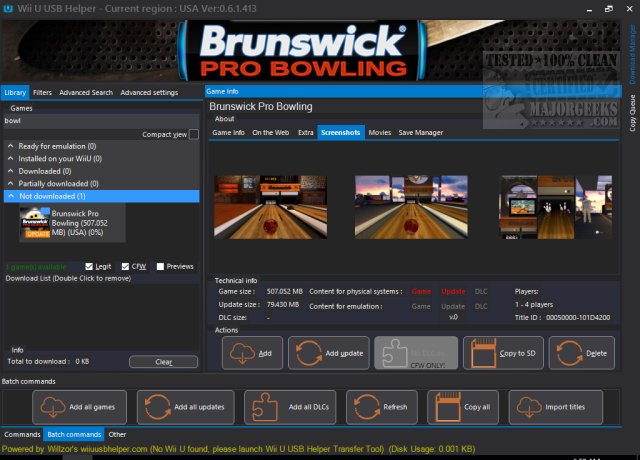The height and width of the screenshot is (460, 640).
Task: Click the Refresh label
Action: coord(395,407)
